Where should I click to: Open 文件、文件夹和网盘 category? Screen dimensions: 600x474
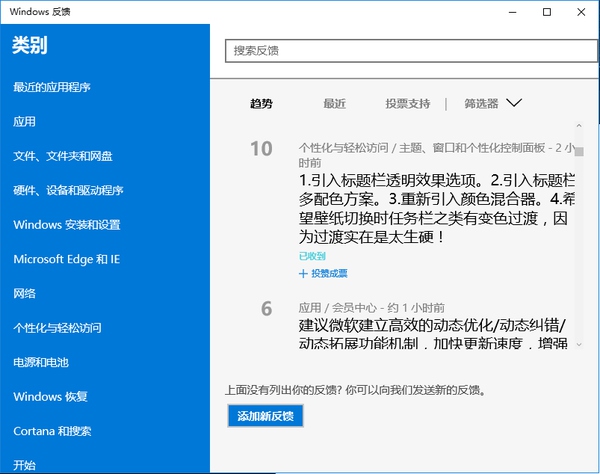click(63, 156)
